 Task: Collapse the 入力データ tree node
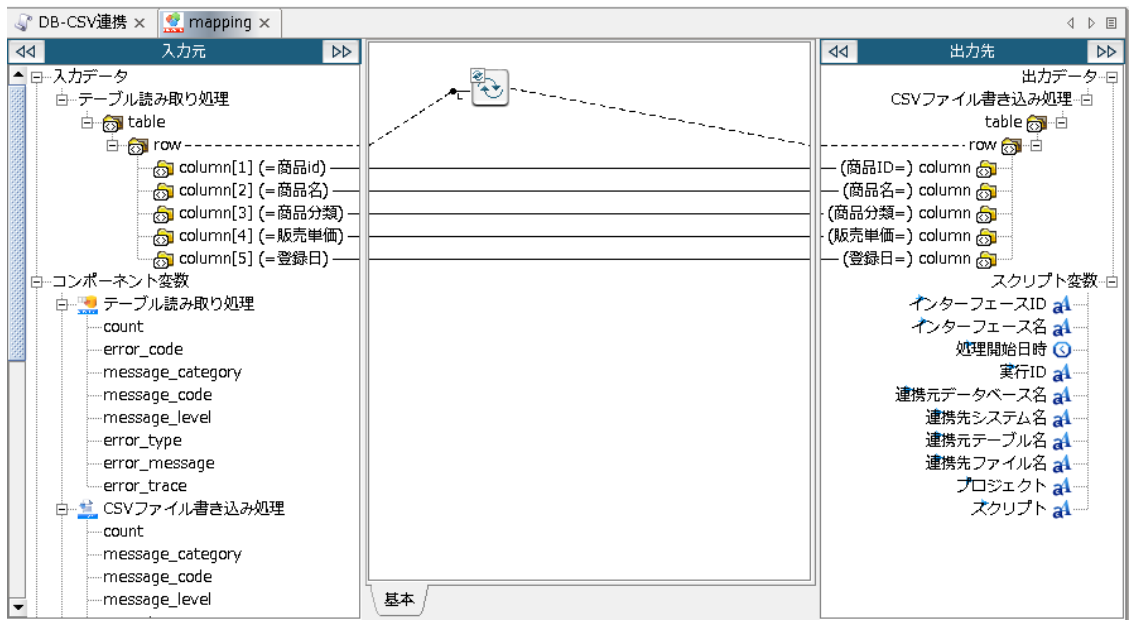point(38,77)
